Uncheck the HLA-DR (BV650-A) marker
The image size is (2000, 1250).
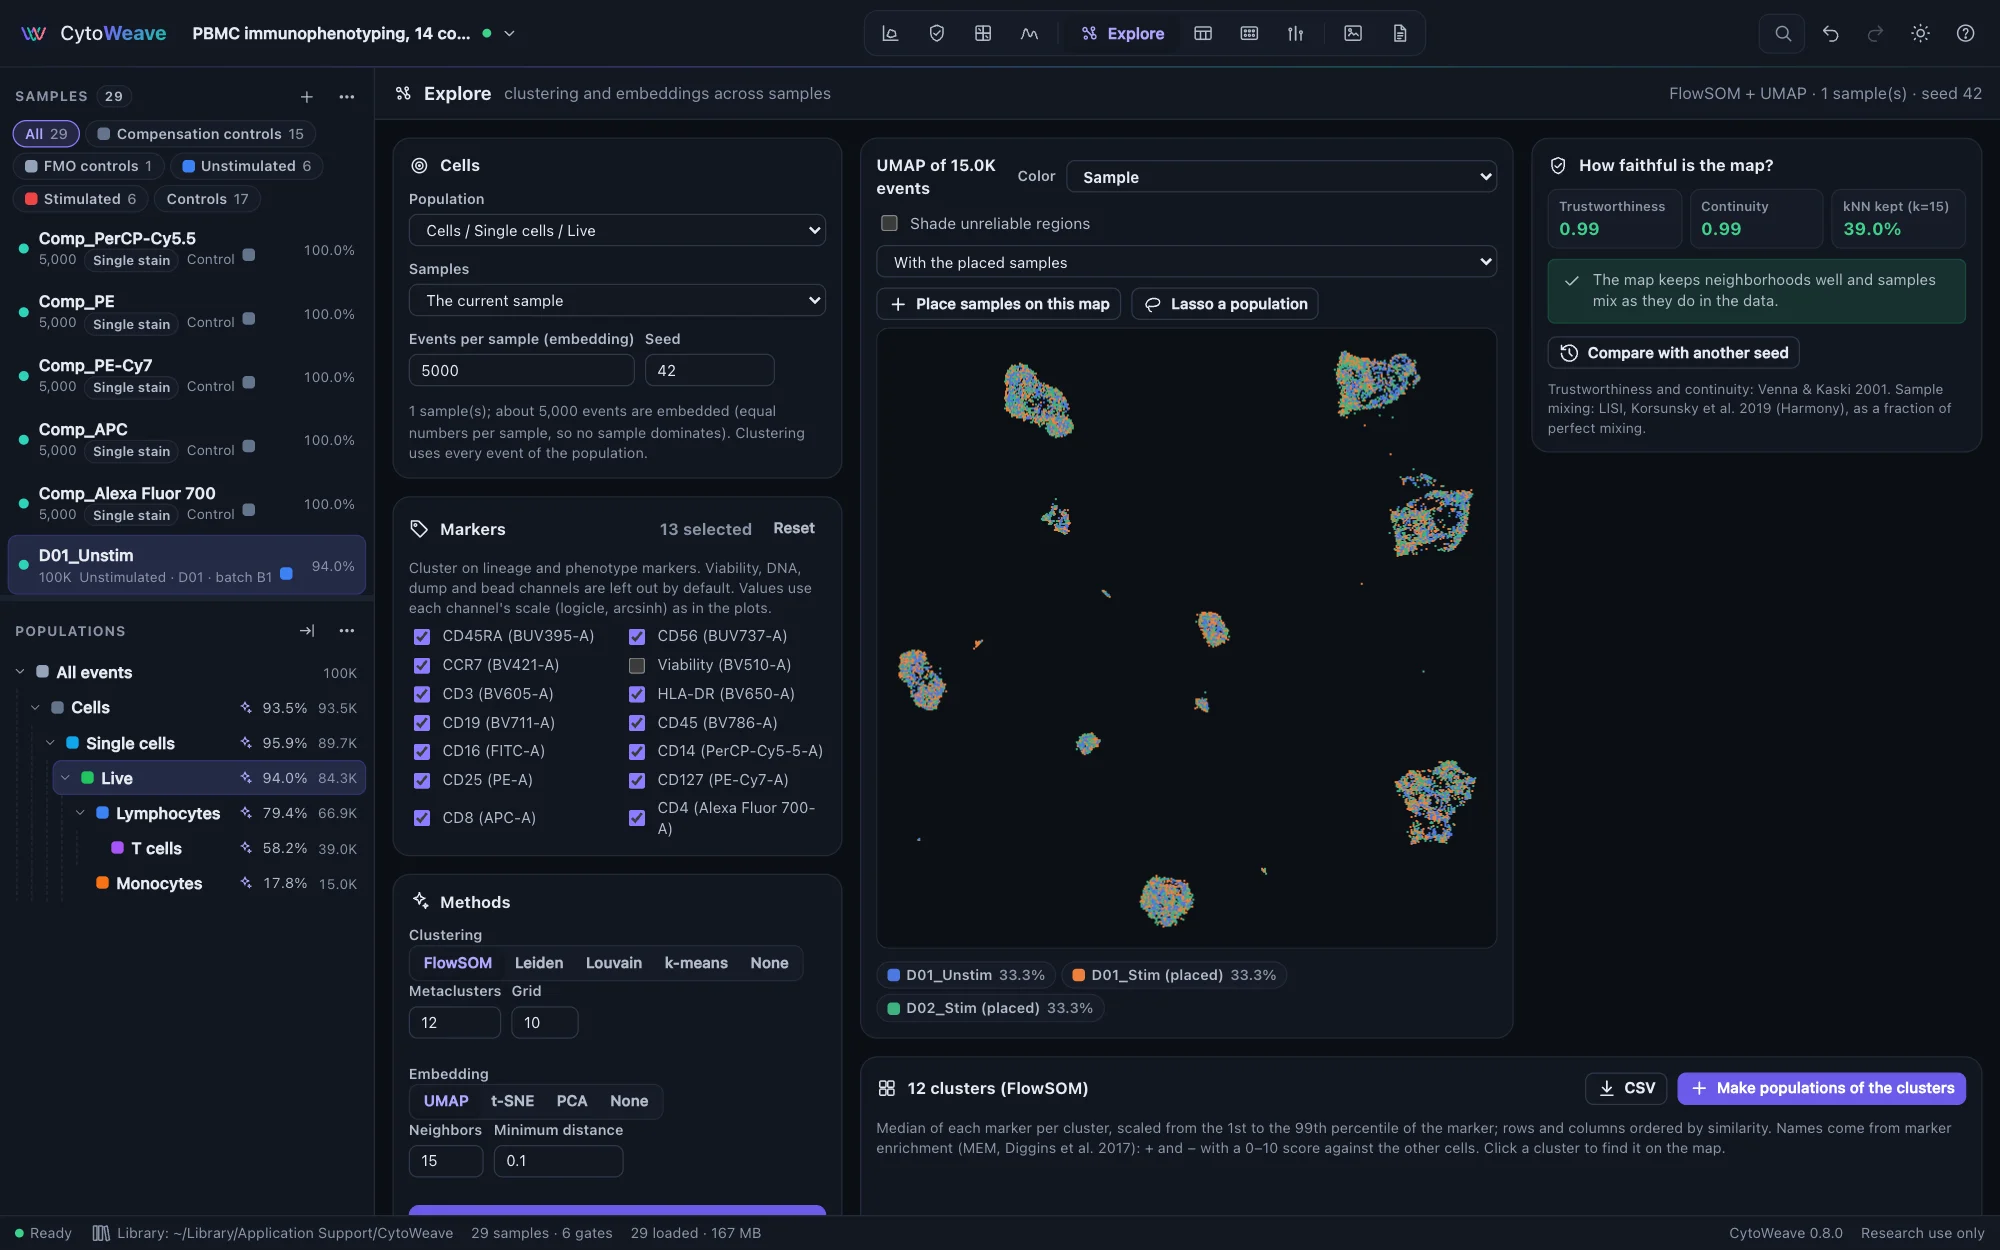(x=637, y=694)
